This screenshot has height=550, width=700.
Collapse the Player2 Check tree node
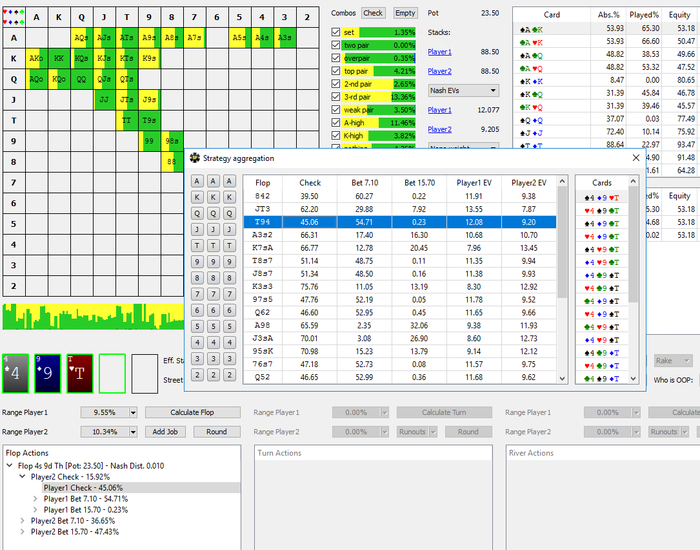tap(22, 477)
